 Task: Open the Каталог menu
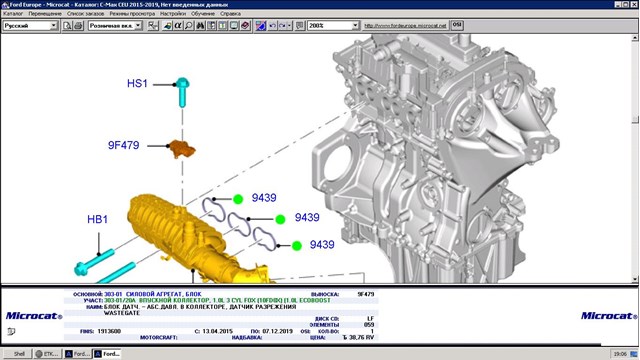tap(13, 13)
